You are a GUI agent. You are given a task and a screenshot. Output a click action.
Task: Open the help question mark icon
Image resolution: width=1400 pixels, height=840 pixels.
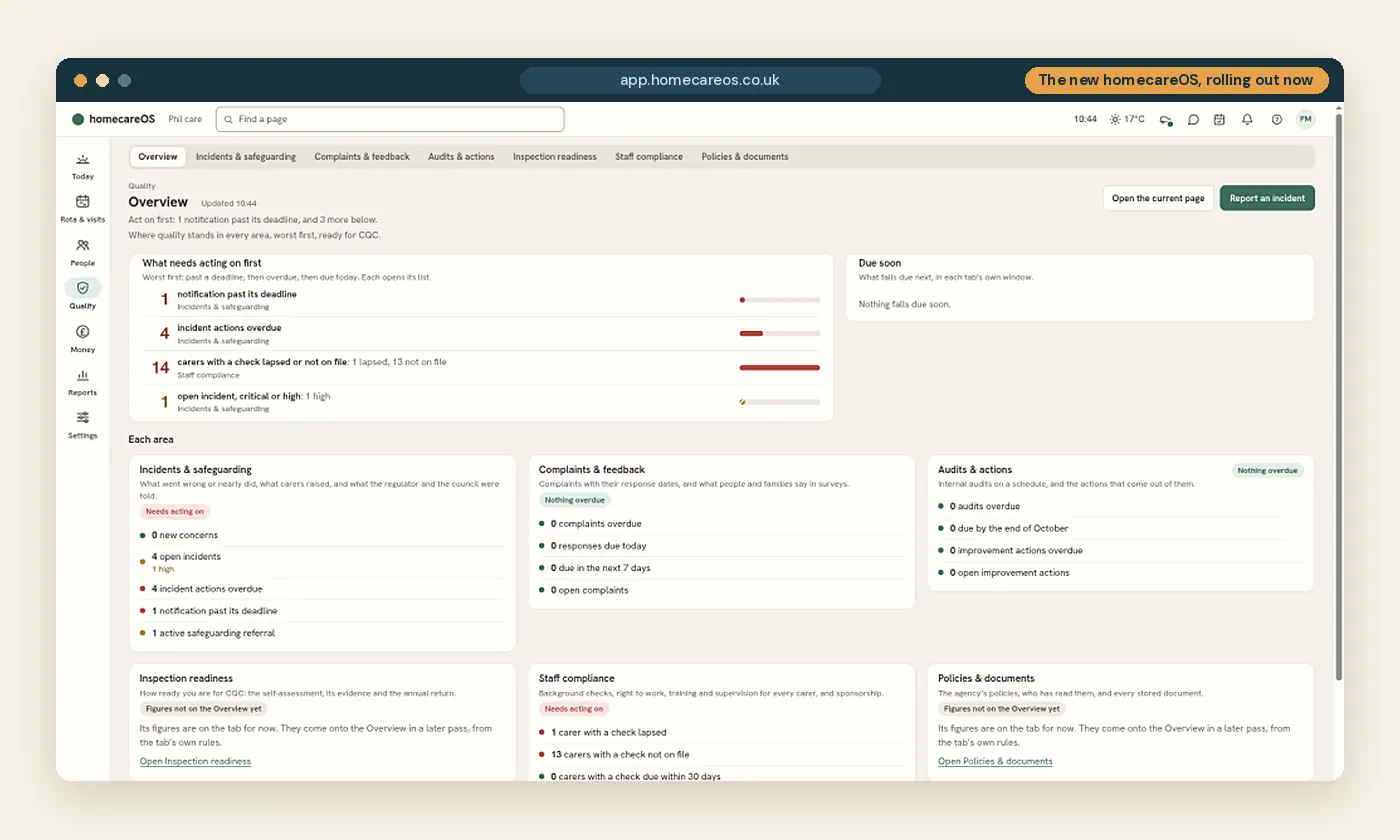[1277, 119]
